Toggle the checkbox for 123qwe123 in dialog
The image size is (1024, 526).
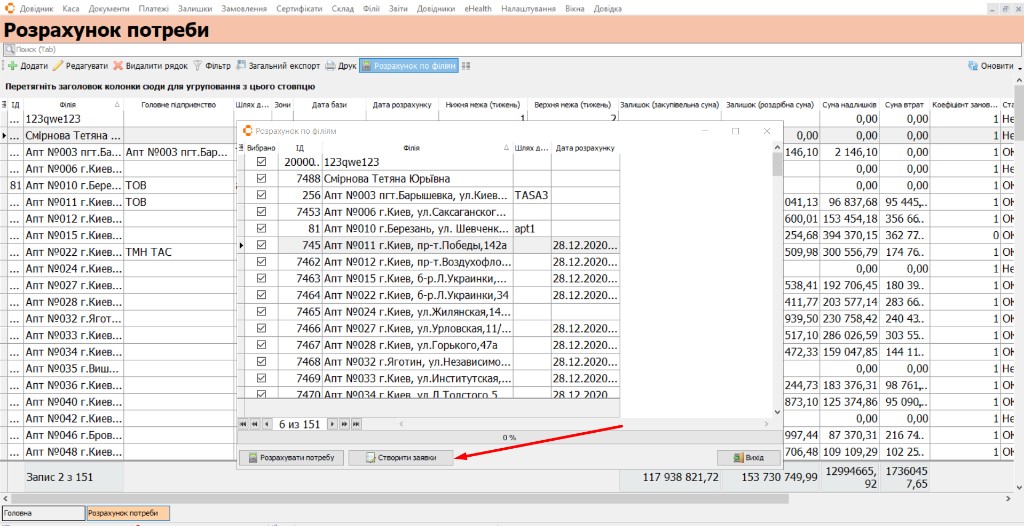[x=262, y=162]
